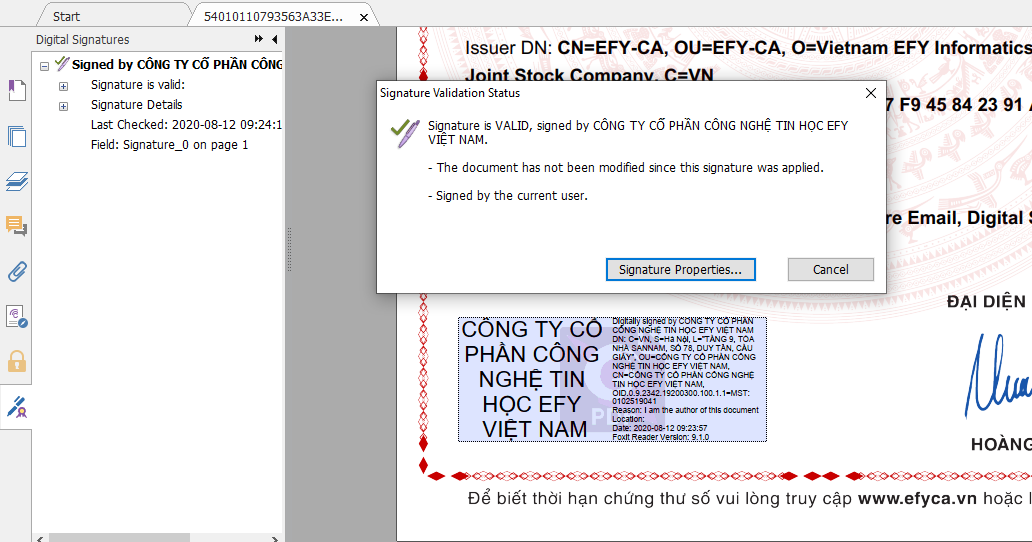Collapse the Digital Signatures panel with left arrow
Image resolution: width=1032 pixels, height=542 pixels.
pyautogui.click(x=274, y=39)
